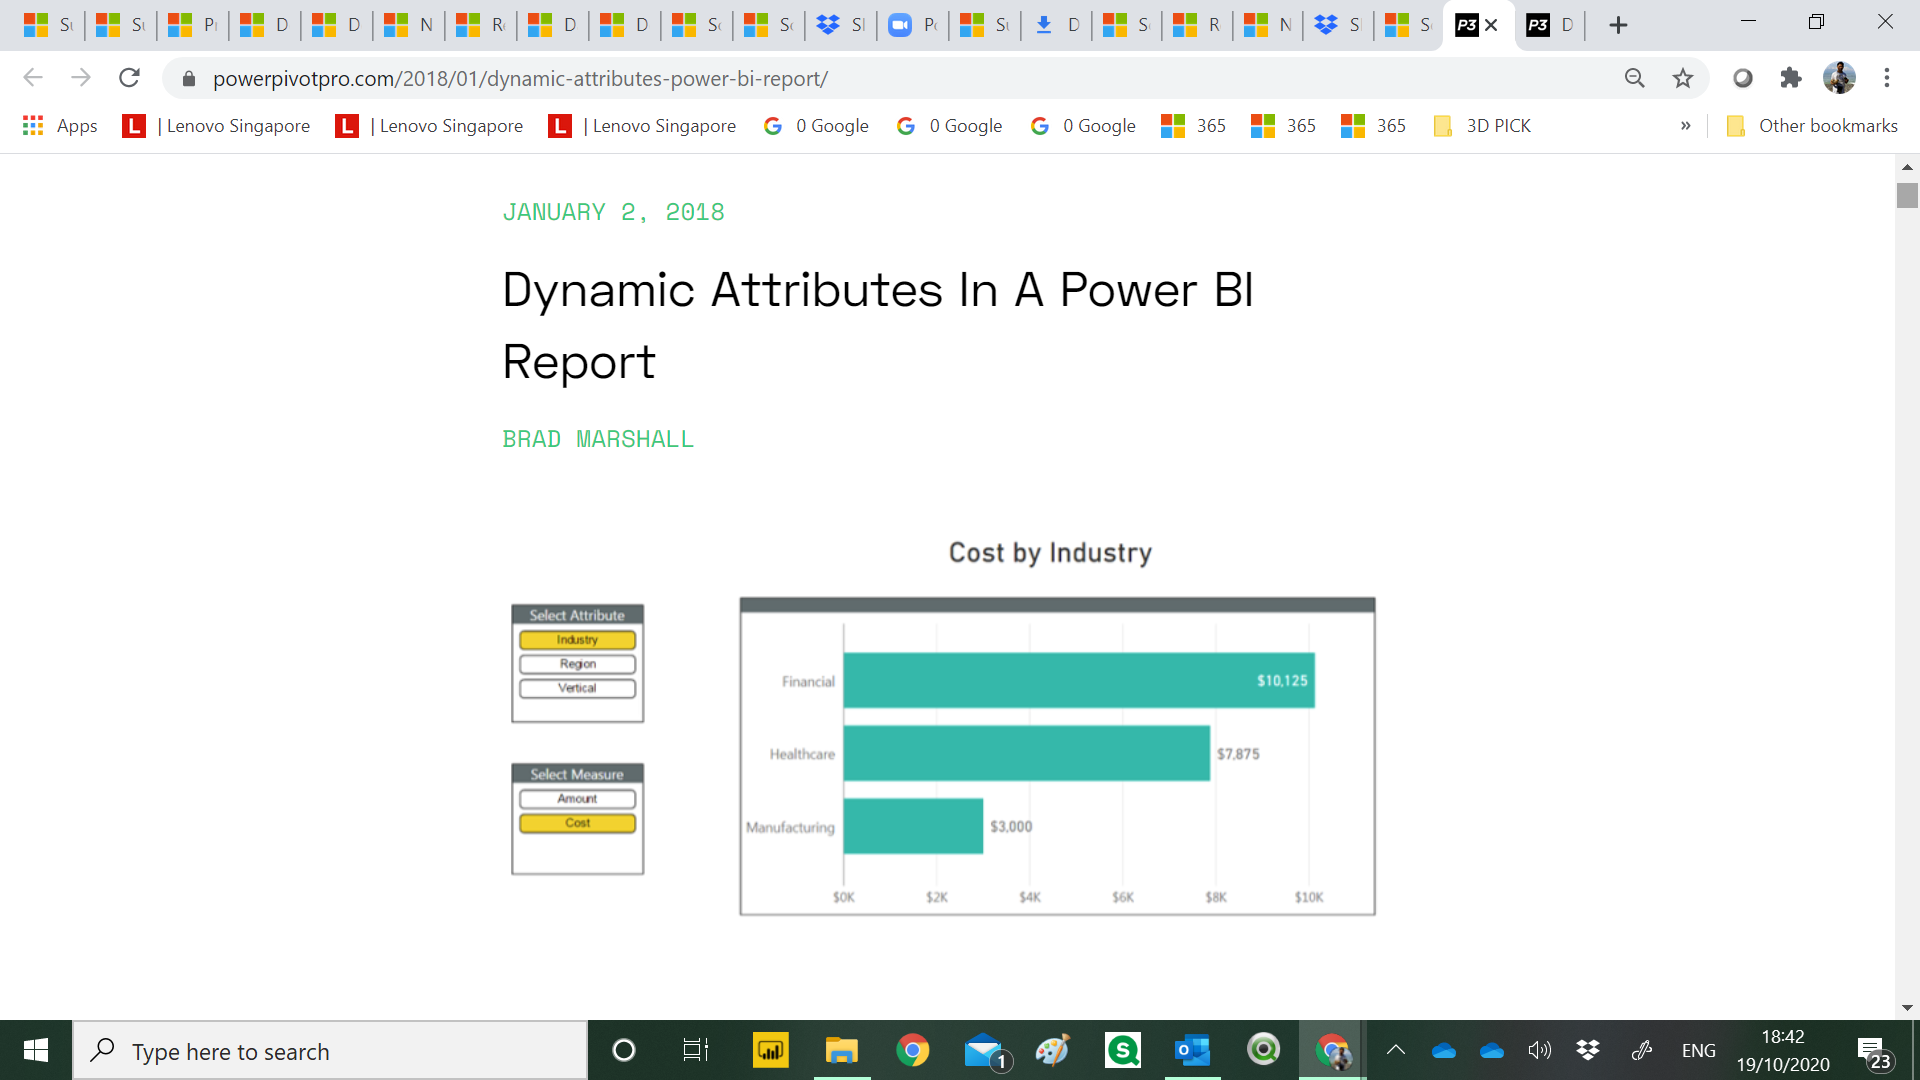Open File Explorer from taskbar
Image resolution: width=1920 pixels, height=1080 pixels.
point(842,1050)
